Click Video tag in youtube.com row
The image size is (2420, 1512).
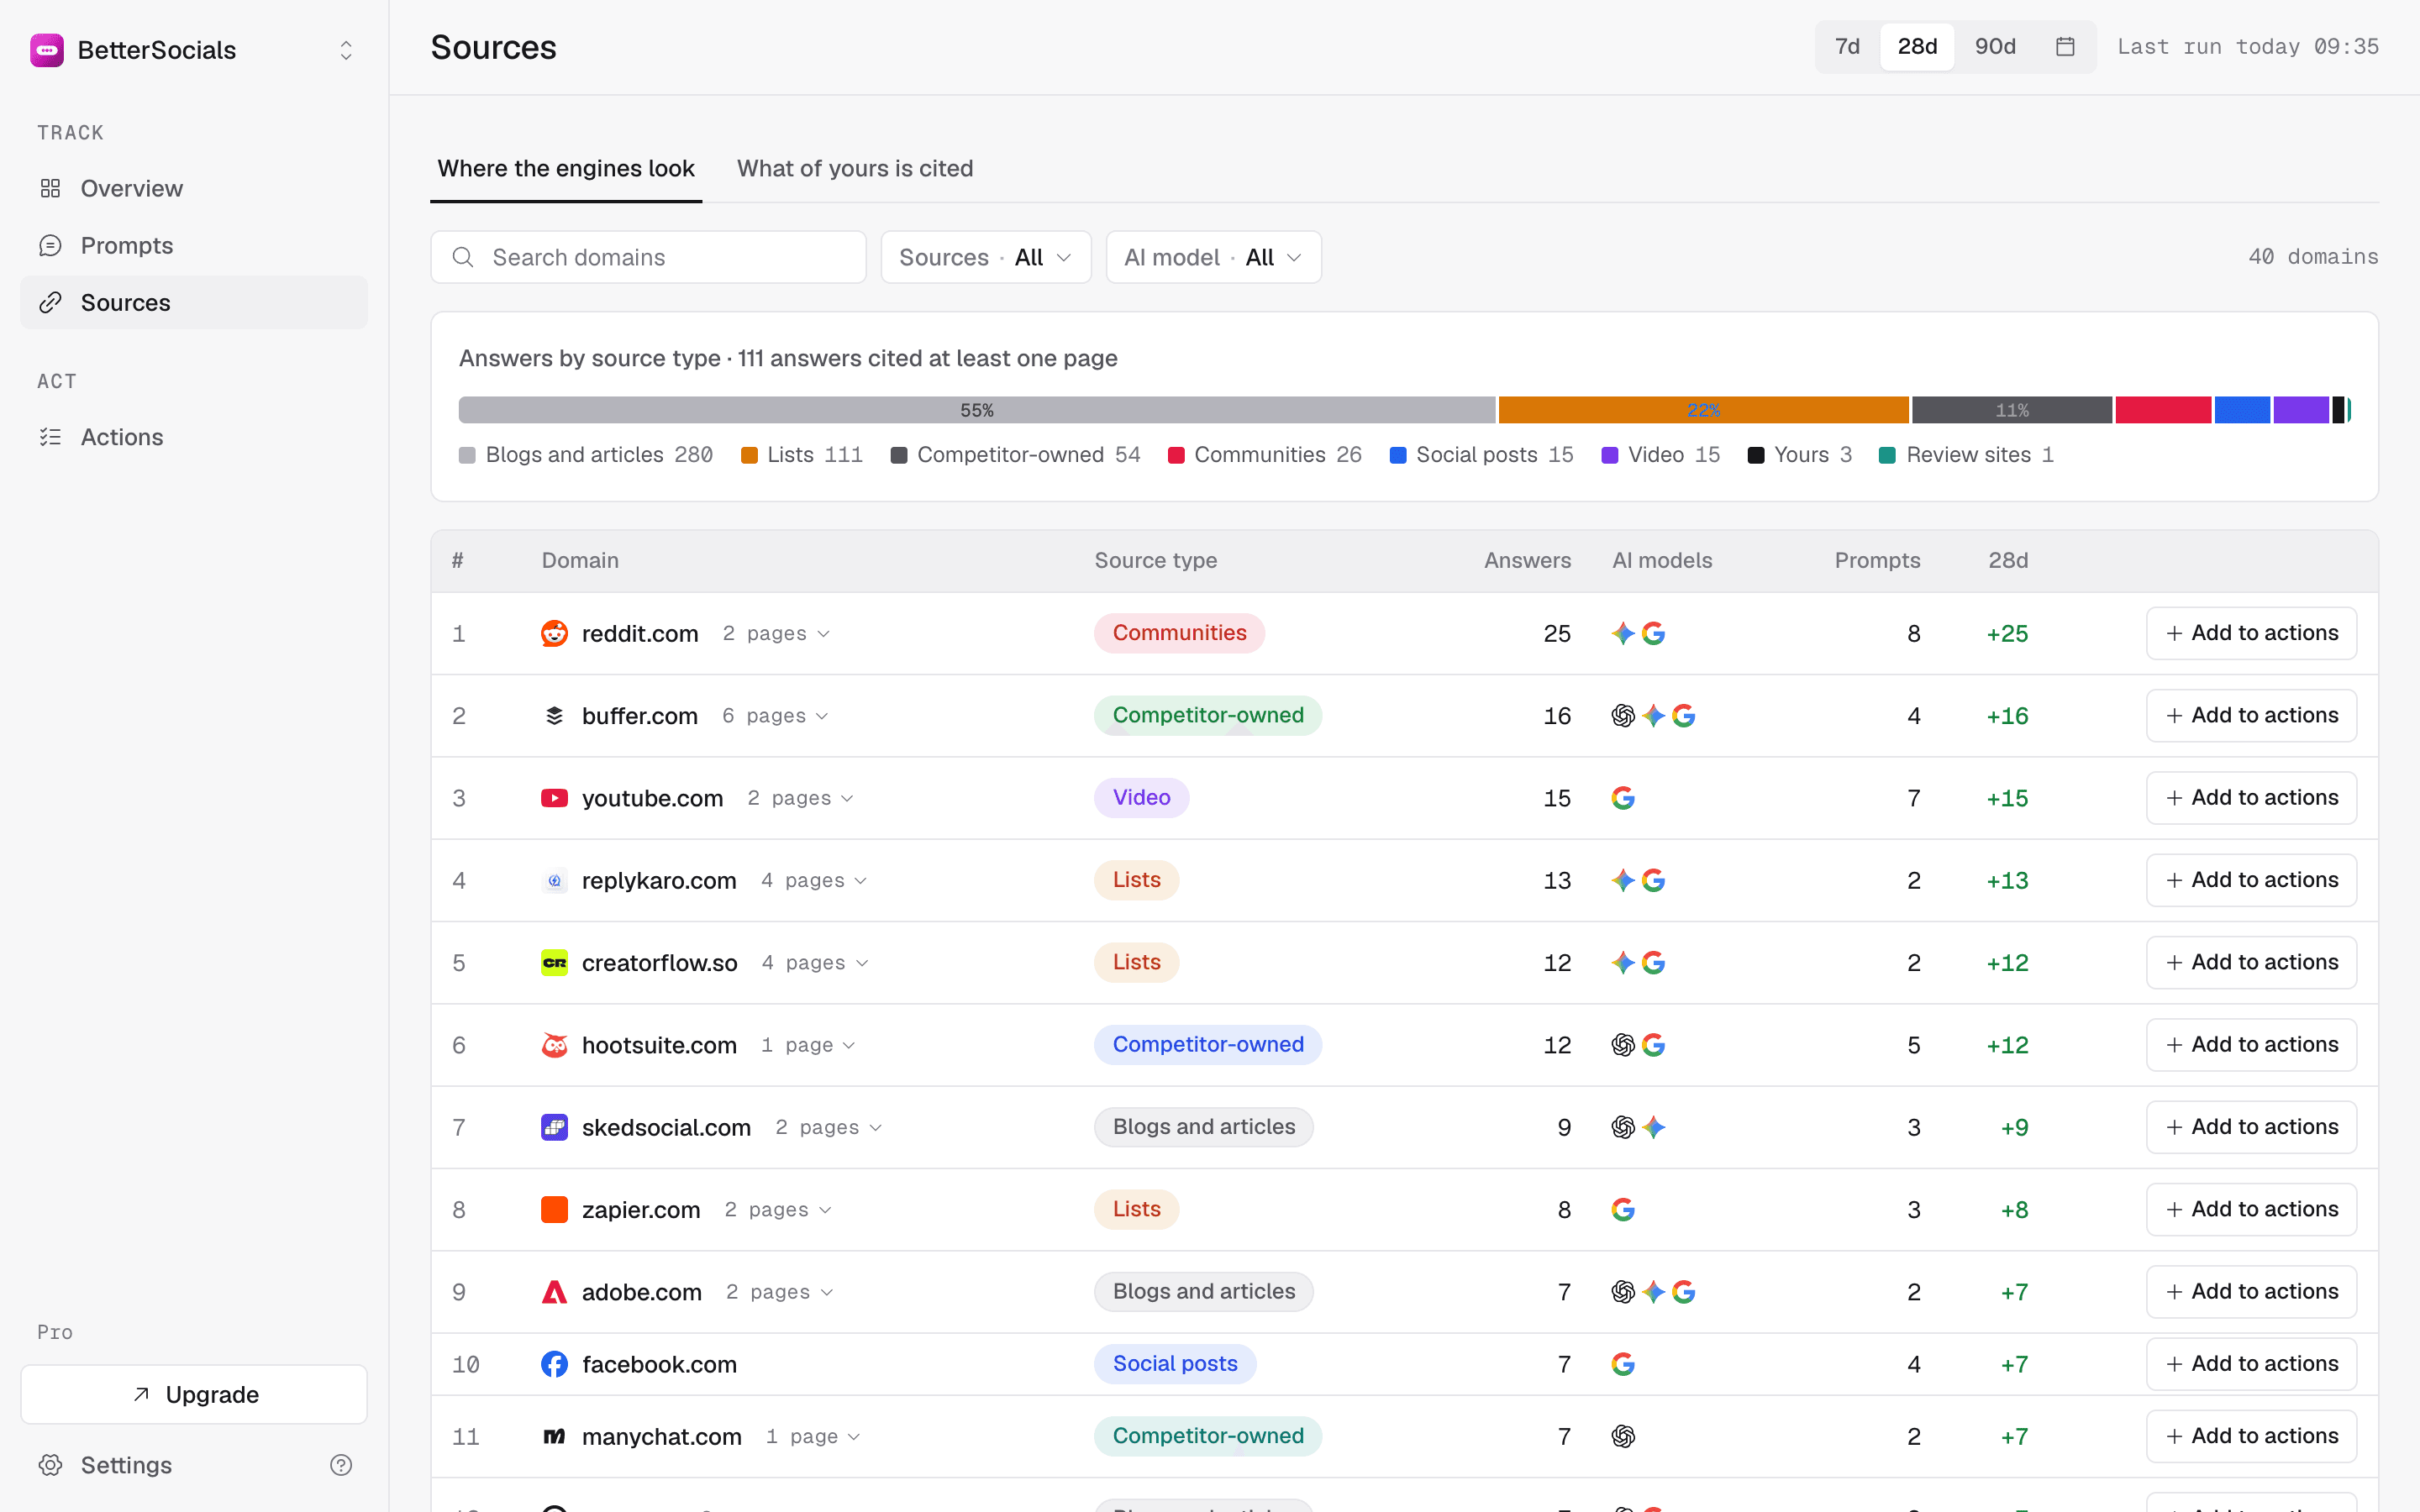(x=1141, y=798)
